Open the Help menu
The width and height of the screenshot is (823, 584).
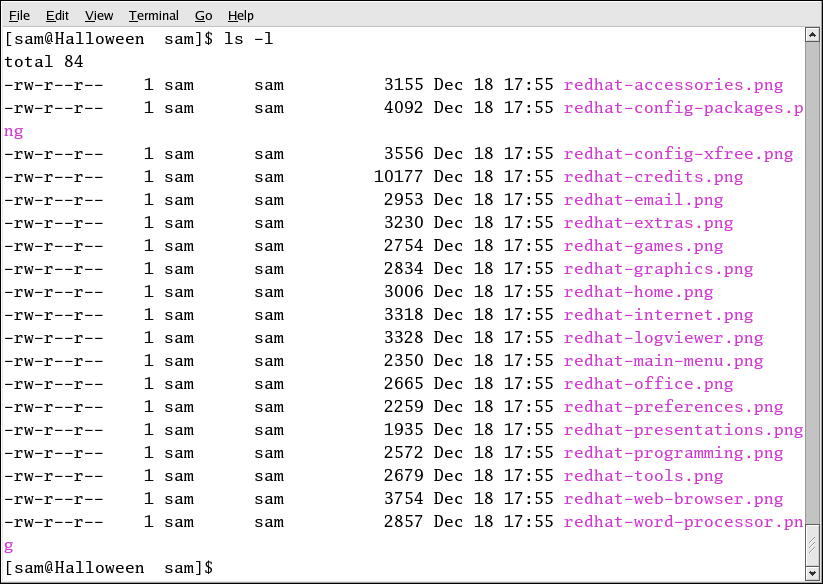241,16
